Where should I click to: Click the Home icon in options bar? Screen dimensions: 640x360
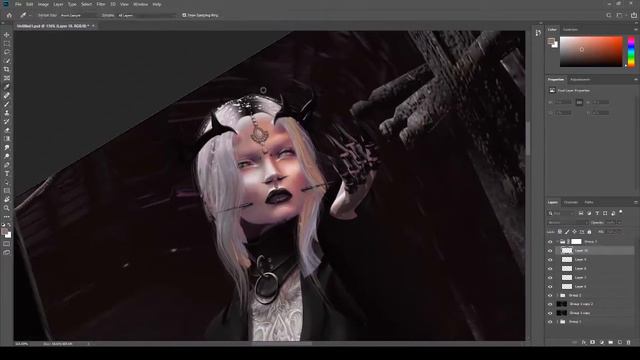[x=9, y=15]
